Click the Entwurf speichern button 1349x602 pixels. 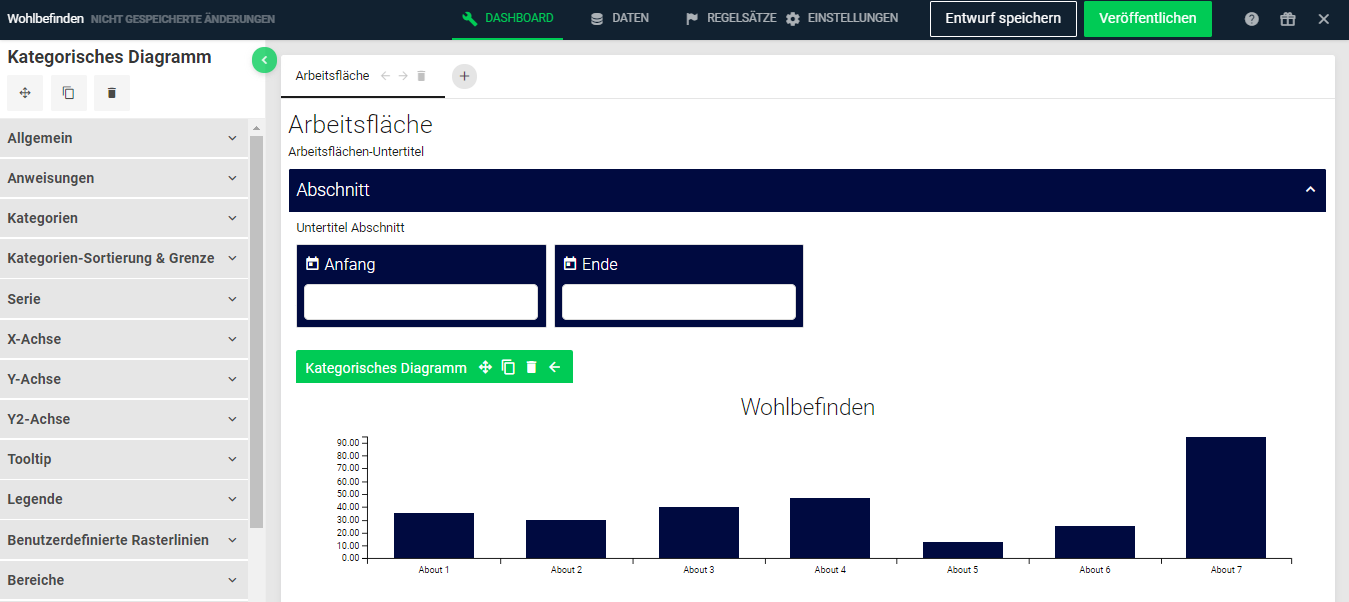pyautogui.click(x=1003, y=19)
